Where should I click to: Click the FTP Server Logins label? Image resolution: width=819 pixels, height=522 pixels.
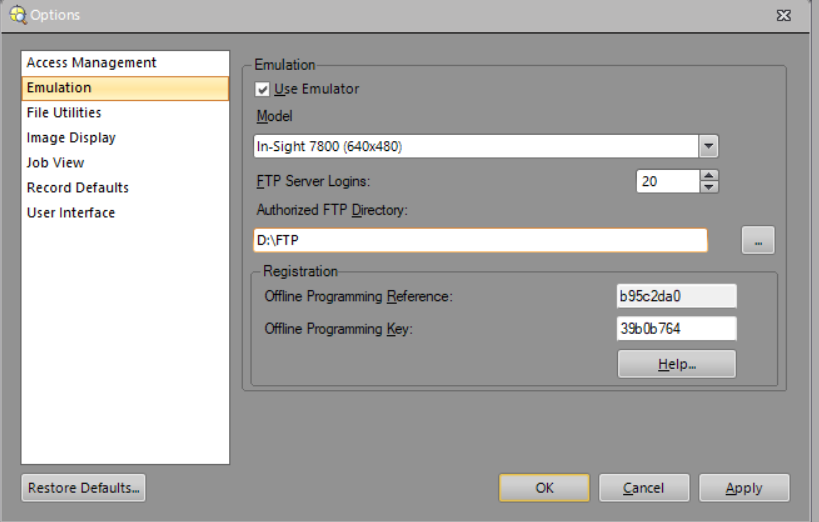click(x=313, y=181)
